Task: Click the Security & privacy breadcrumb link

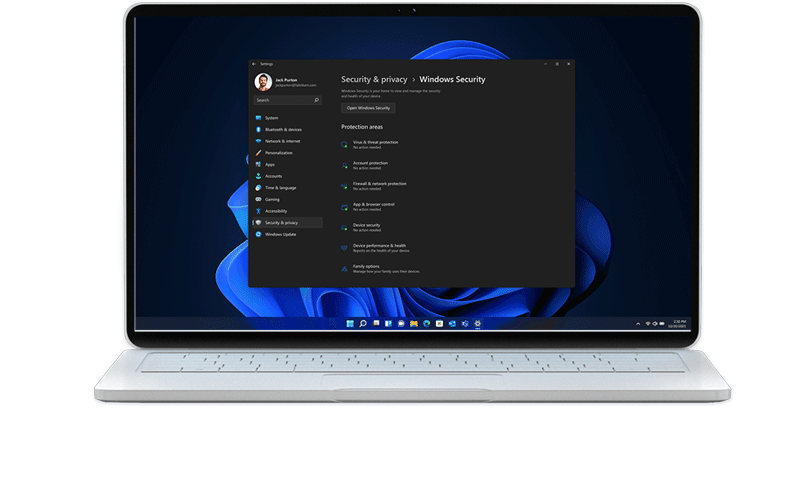Action: pyautogui.click(x=374, y=79)
